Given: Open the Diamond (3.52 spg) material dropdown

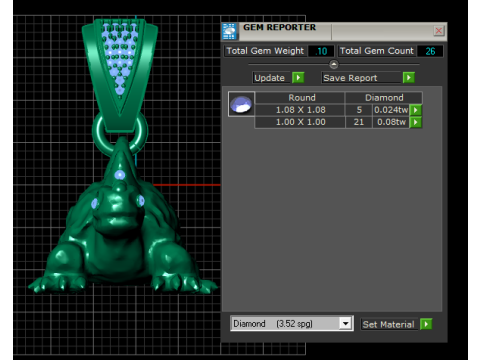Looking at the screenshot, I should click(x=346, y=323).
